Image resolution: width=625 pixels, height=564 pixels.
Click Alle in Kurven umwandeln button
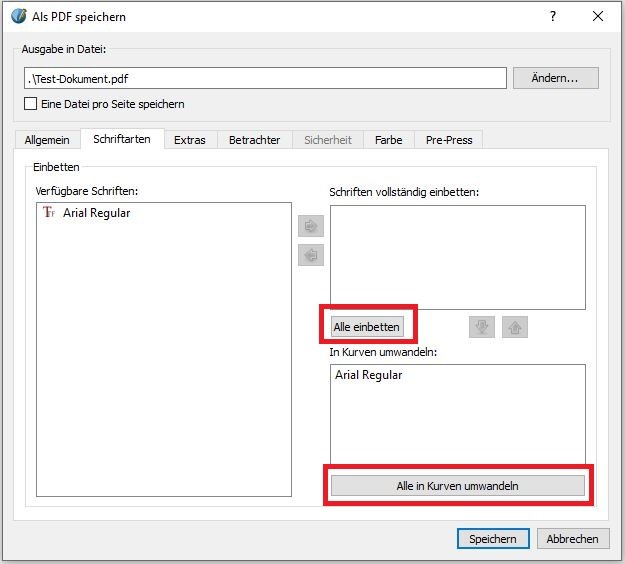pos(457,485)
